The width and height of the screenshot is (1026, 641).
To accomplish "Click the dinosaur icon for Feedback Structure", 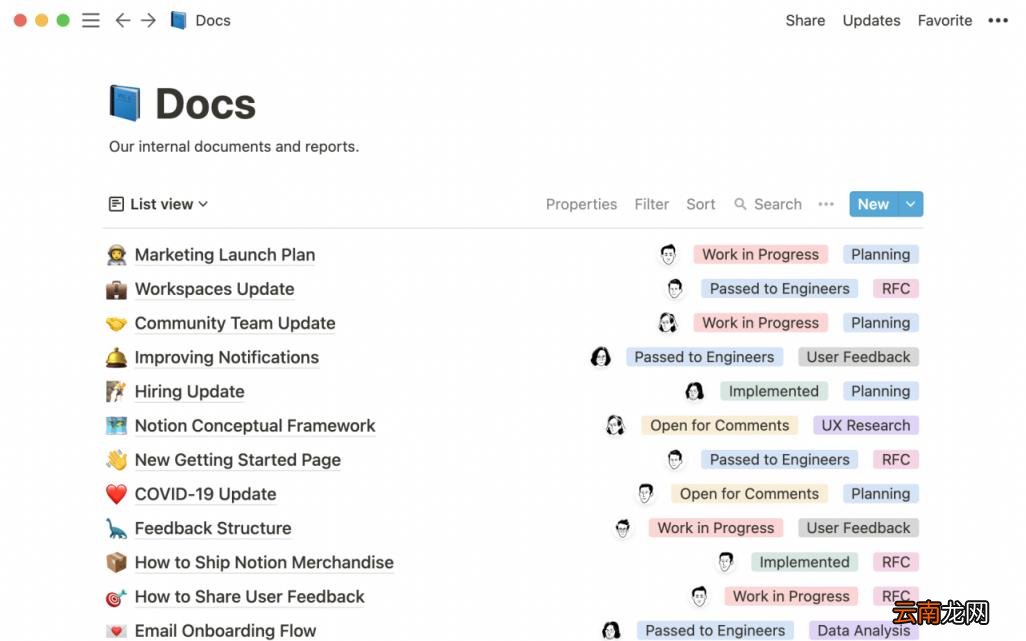I will tap(116, 528).
